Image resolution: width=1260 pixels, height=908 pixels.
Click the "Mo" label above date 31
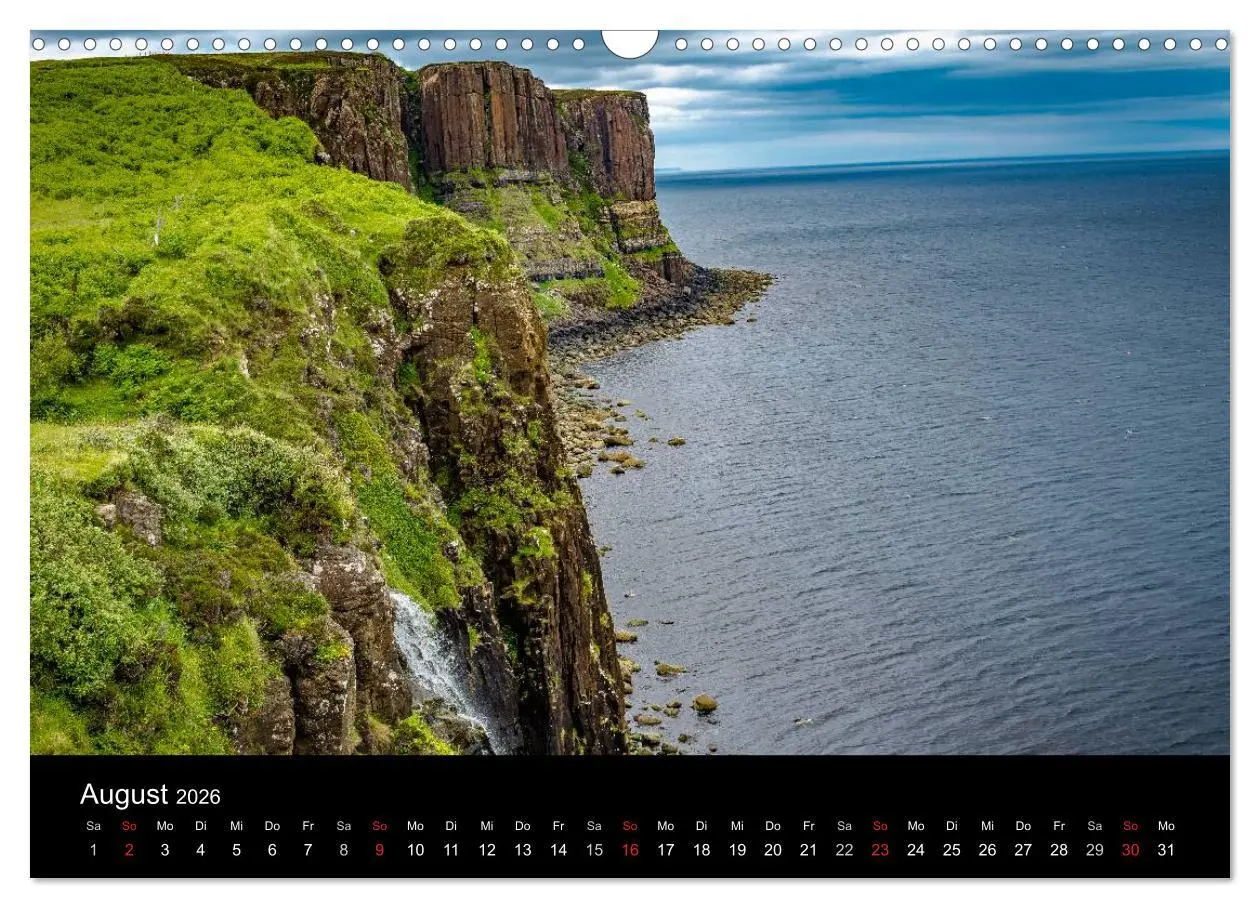[x=1166, y=826]
